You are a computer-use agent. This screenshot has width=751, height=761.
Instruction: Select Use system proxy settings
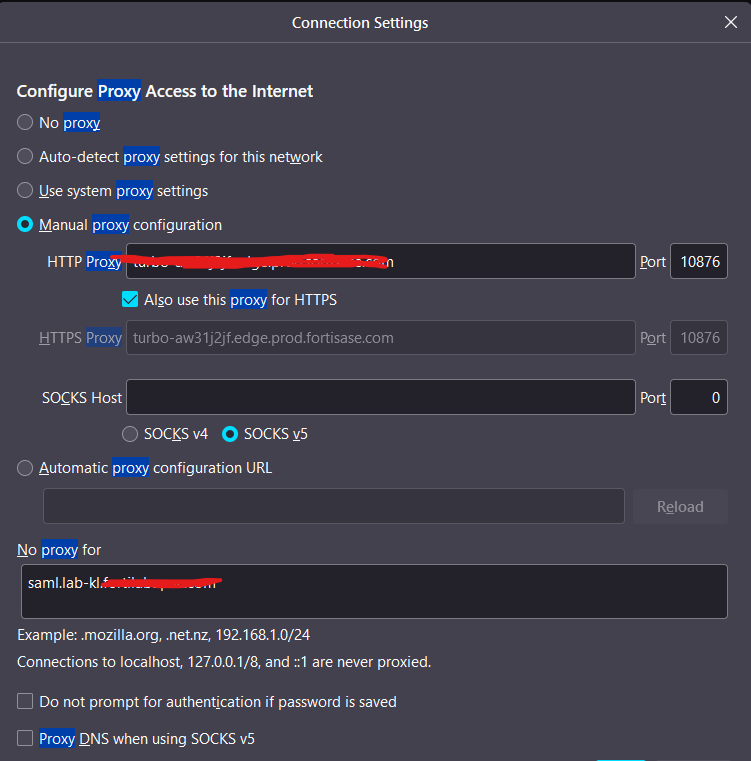[26, 191]
